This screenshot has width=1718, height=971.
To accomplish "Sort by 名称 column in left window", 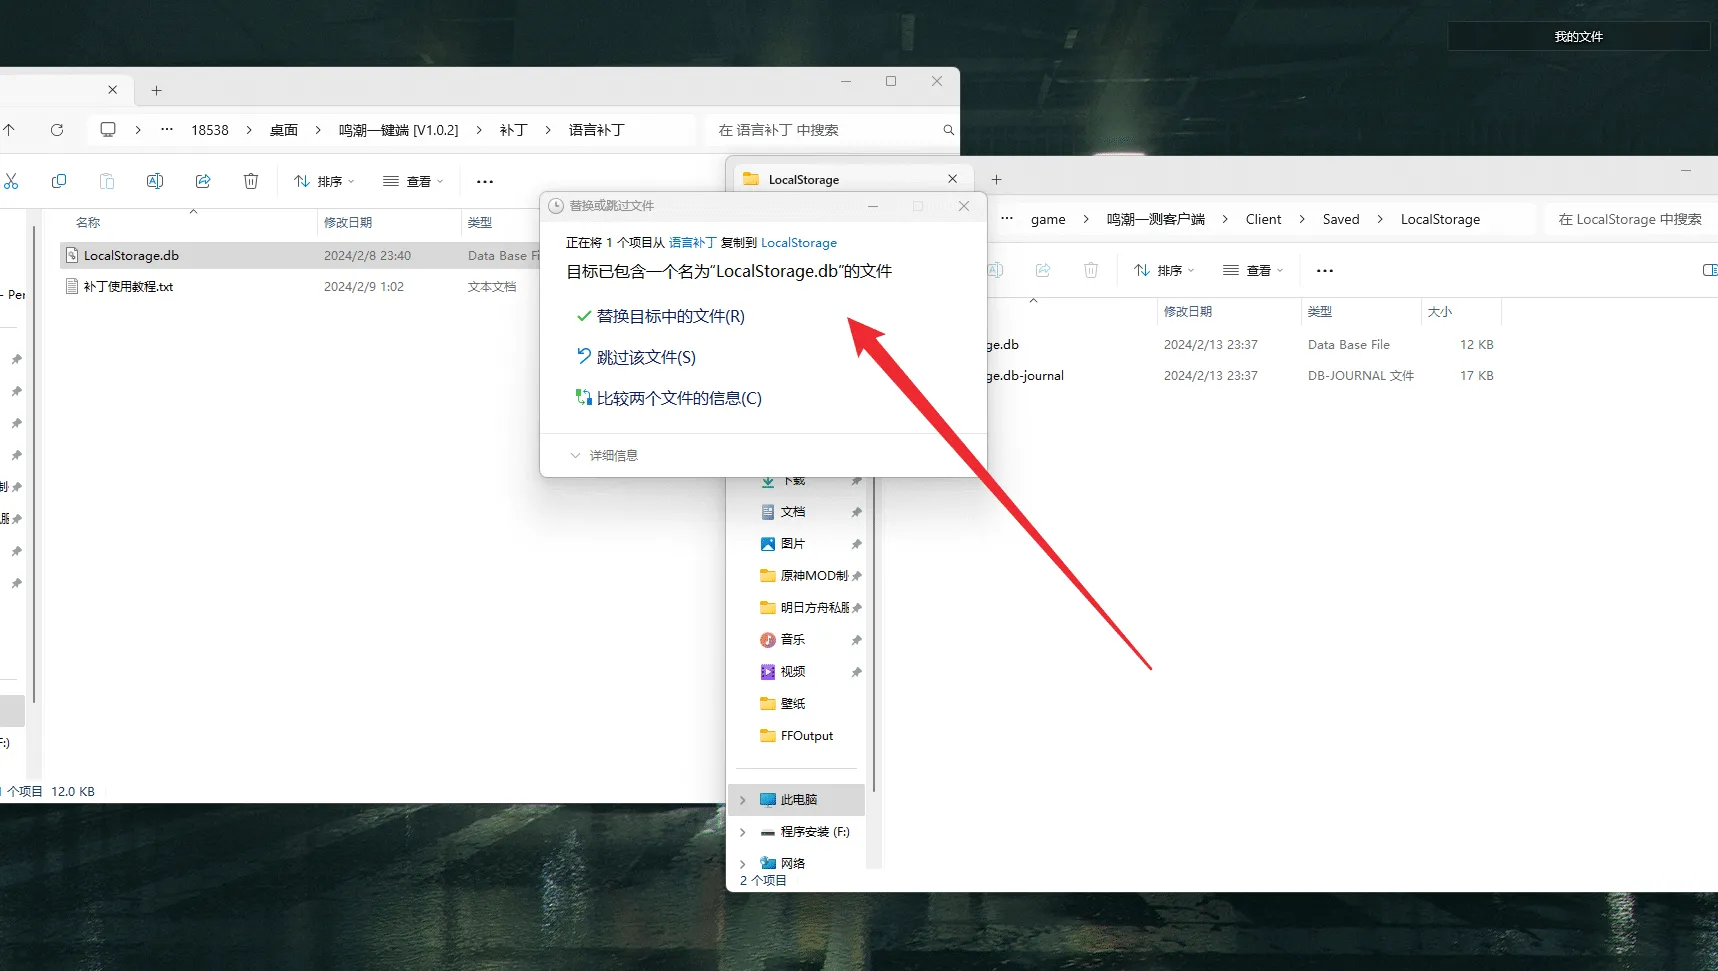I will 88,222.
